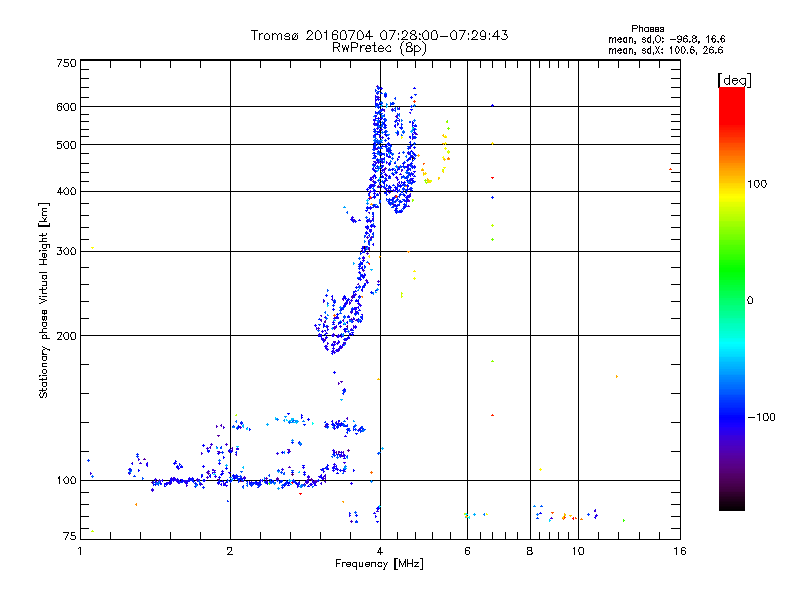
Task: Click the y-axis title 'Stationary phase Virtual Height [km]'
Action: point(44,300)
